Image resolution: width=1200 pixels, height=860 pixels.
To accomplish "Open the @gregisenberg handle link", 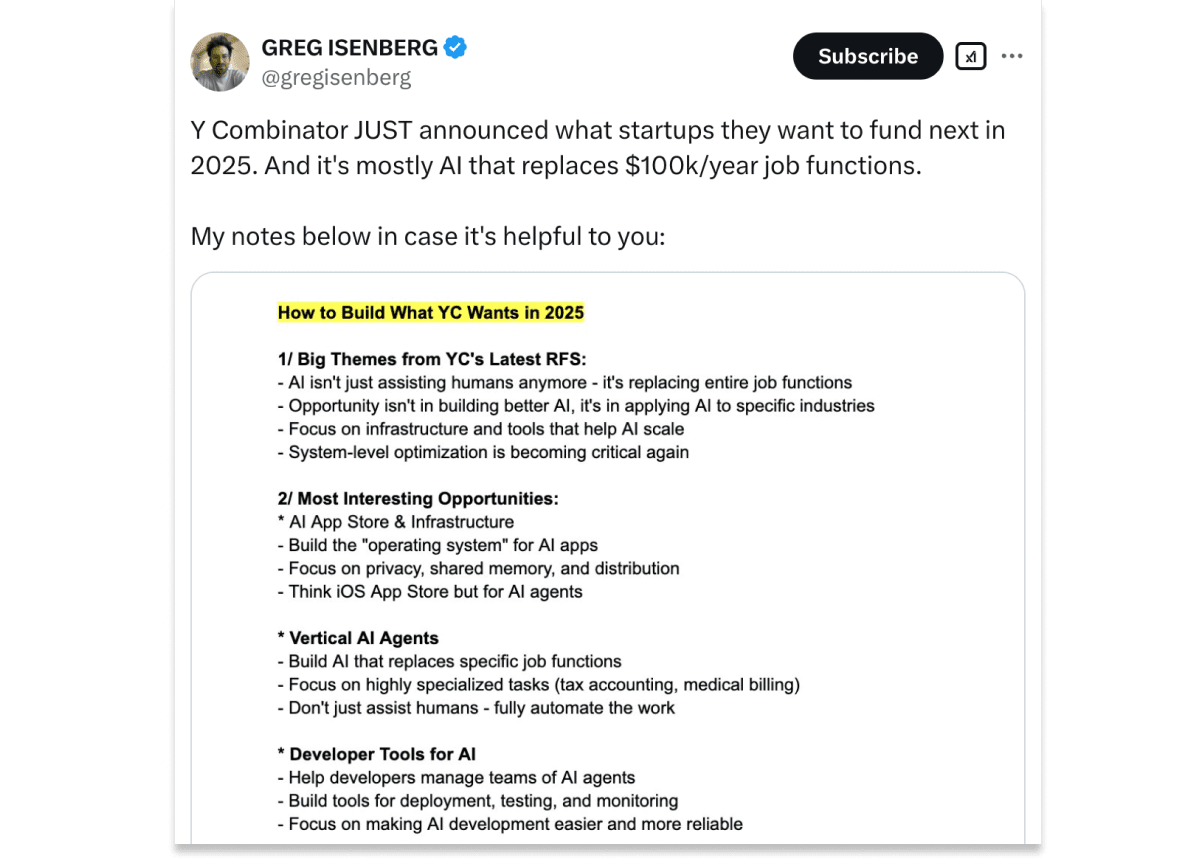I will (x=336, y=77).
